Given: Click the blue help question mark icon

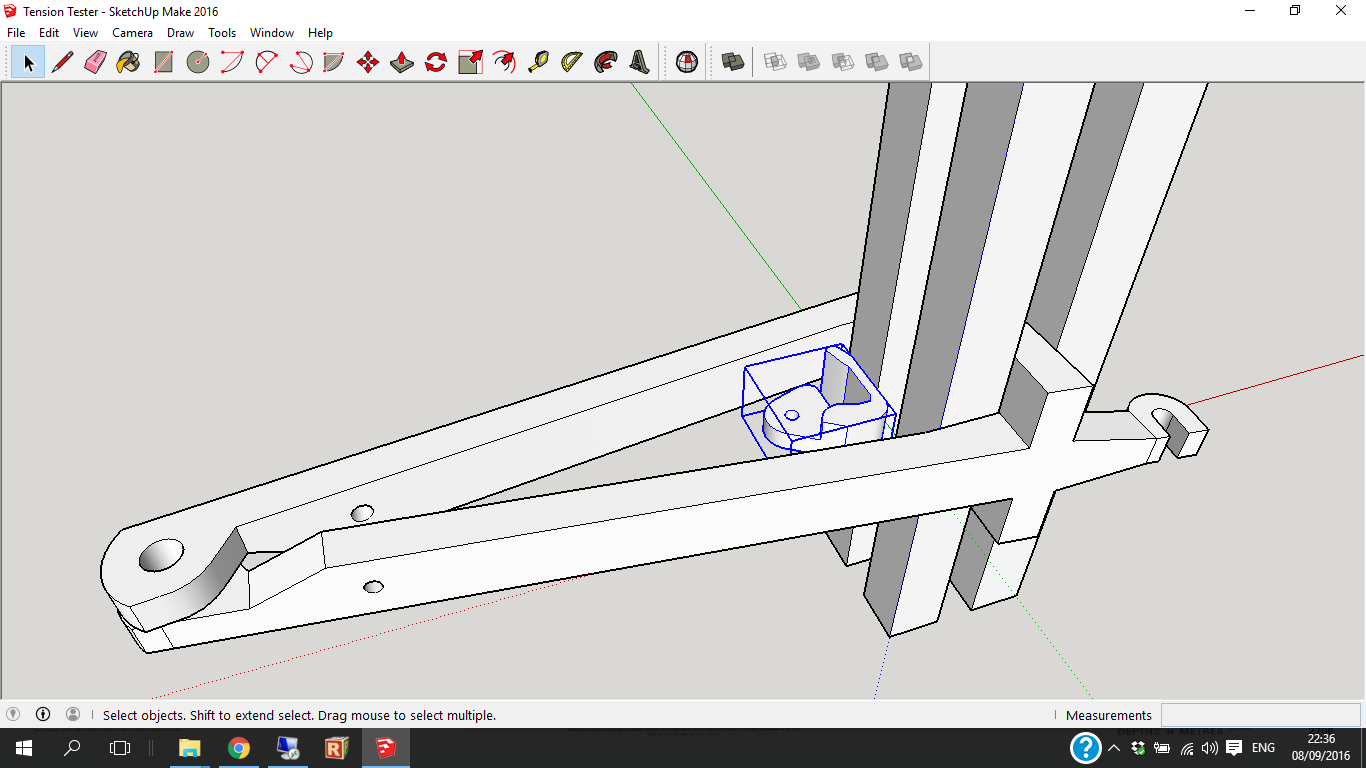Looking at the screenshot, I should coord(1085,748).
